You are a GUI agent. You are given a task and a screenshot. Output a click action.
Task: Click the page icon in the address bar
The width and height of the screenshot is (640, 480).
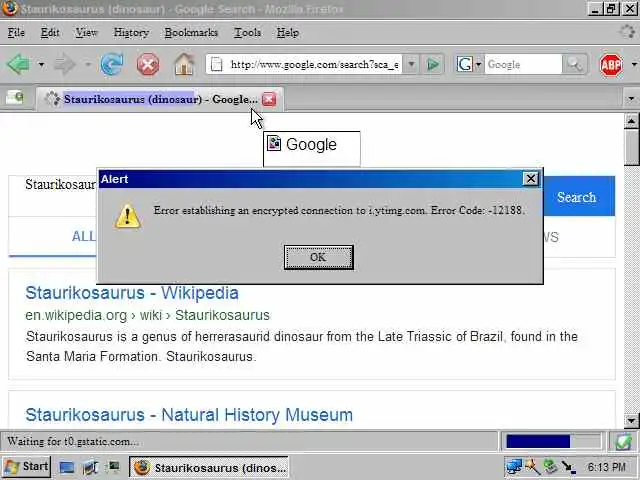tap(217, 64)
